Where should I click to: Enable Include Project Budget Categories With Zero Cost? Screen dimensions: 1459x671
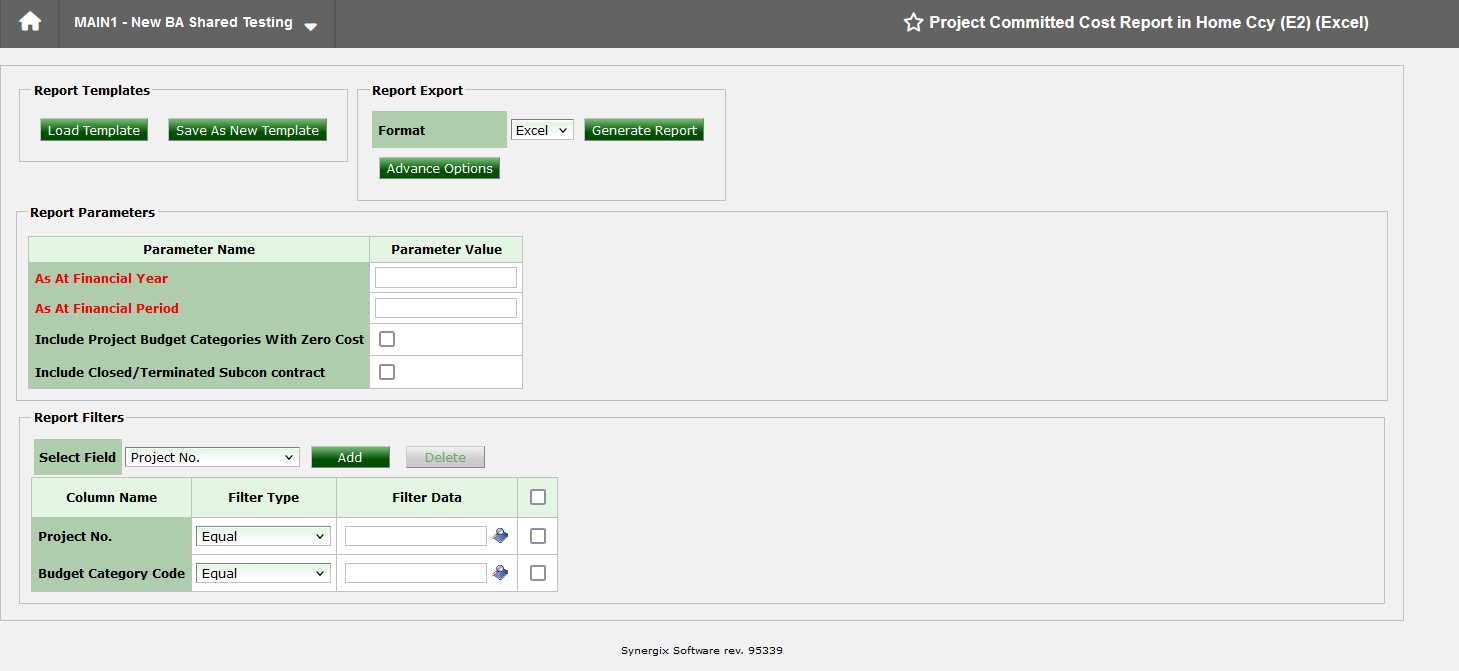point(387,339)
